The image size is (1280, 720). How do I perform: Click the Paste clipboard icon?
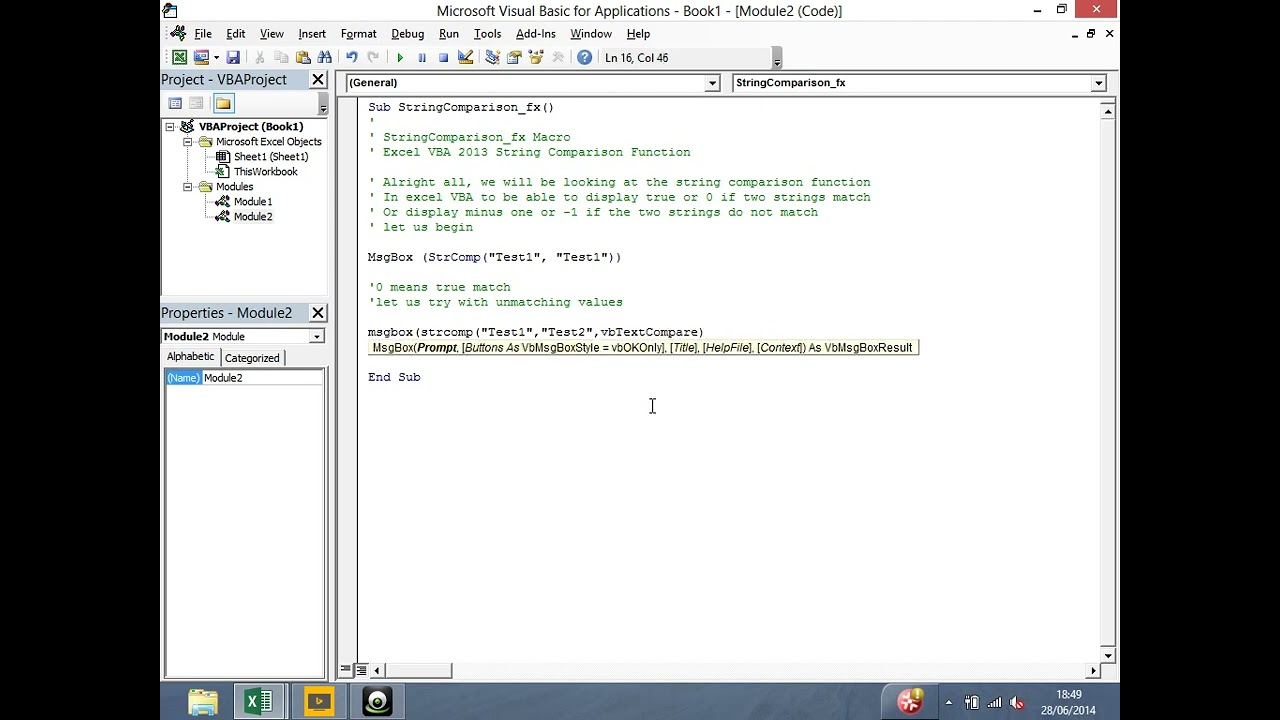pyautogui.click(x=303, y=58)
